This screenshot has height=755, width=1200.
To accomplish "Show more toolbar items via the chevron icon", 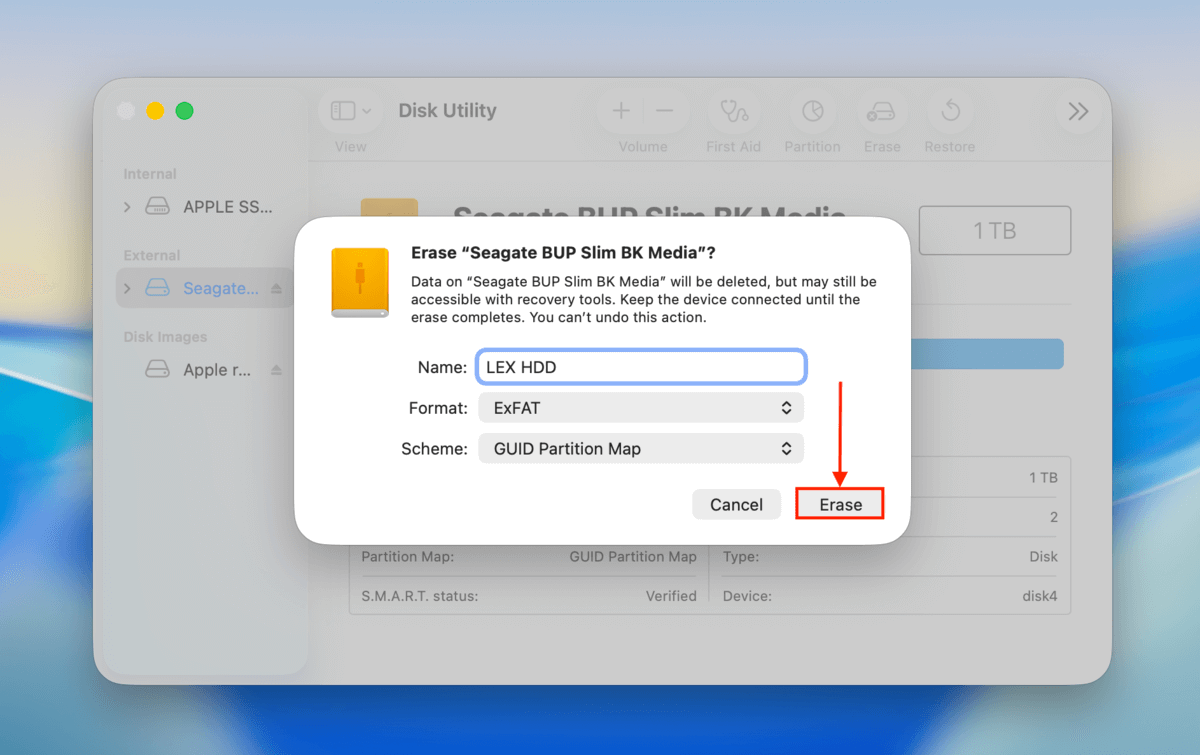I will coord(1077,111).
